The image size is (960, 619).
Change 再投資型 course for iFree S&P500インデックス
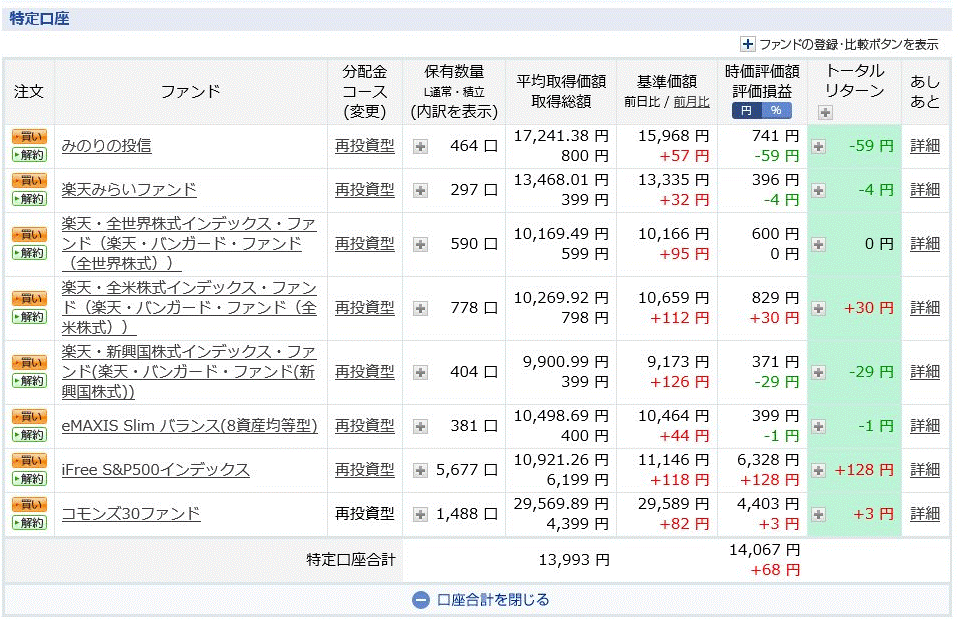(x=364, y=470)
